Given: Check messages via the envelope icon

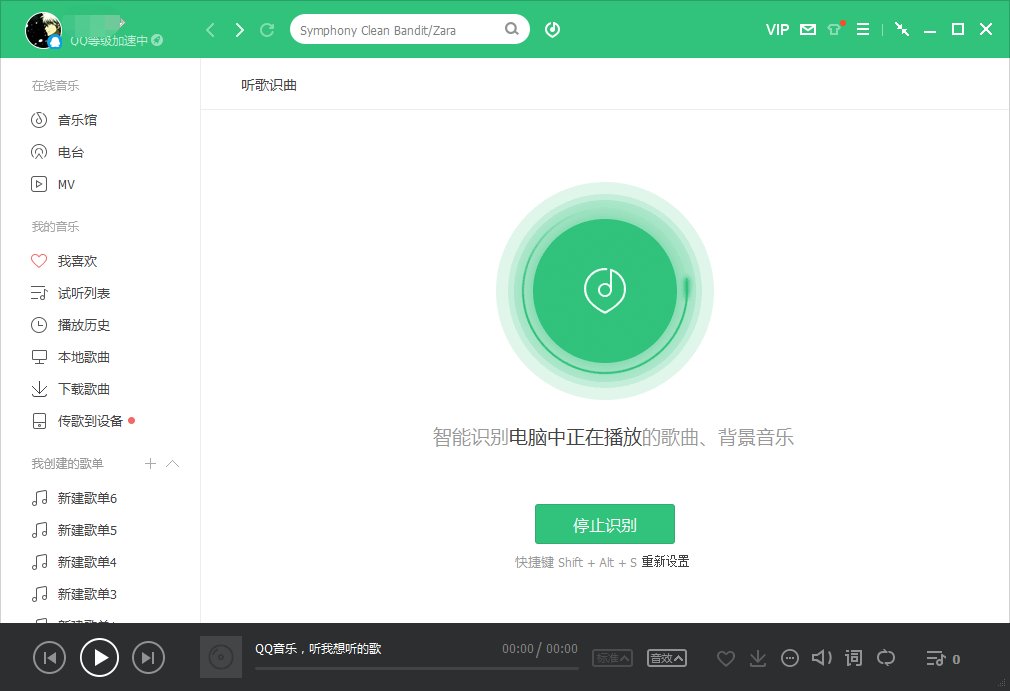Looking at the screenshot, I should (806, 29).
